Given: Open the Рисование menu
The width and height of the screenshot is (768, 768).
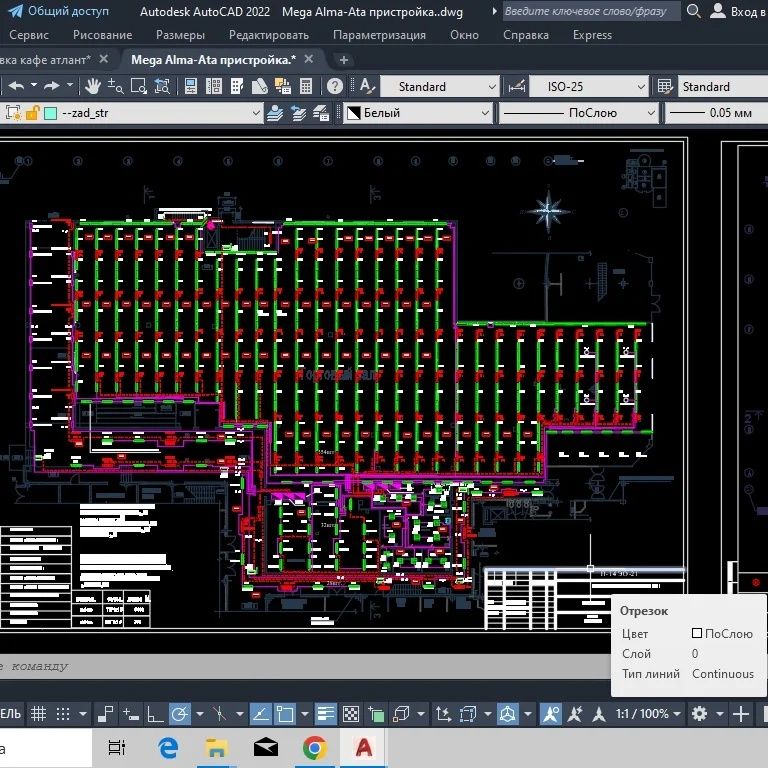Looking at the screenshot, I should pyautogui.click(x=102, y=35).
